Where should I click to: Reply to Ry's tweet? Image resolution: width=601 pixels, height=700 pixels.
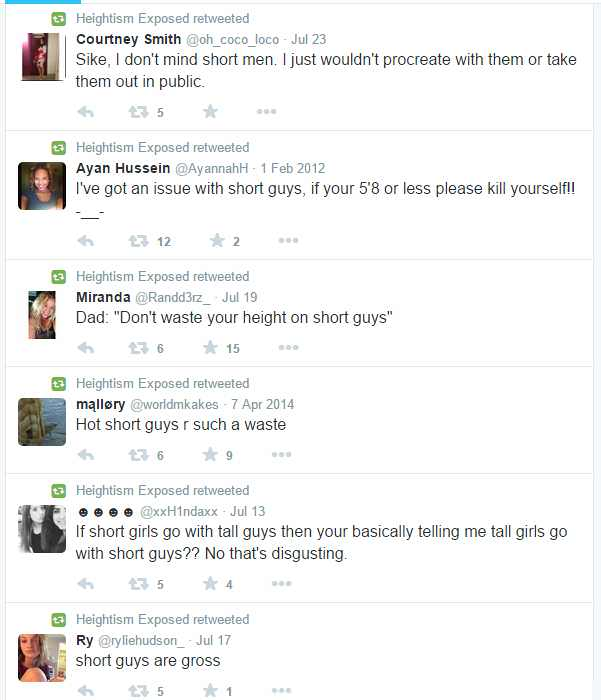coord(85,691)
